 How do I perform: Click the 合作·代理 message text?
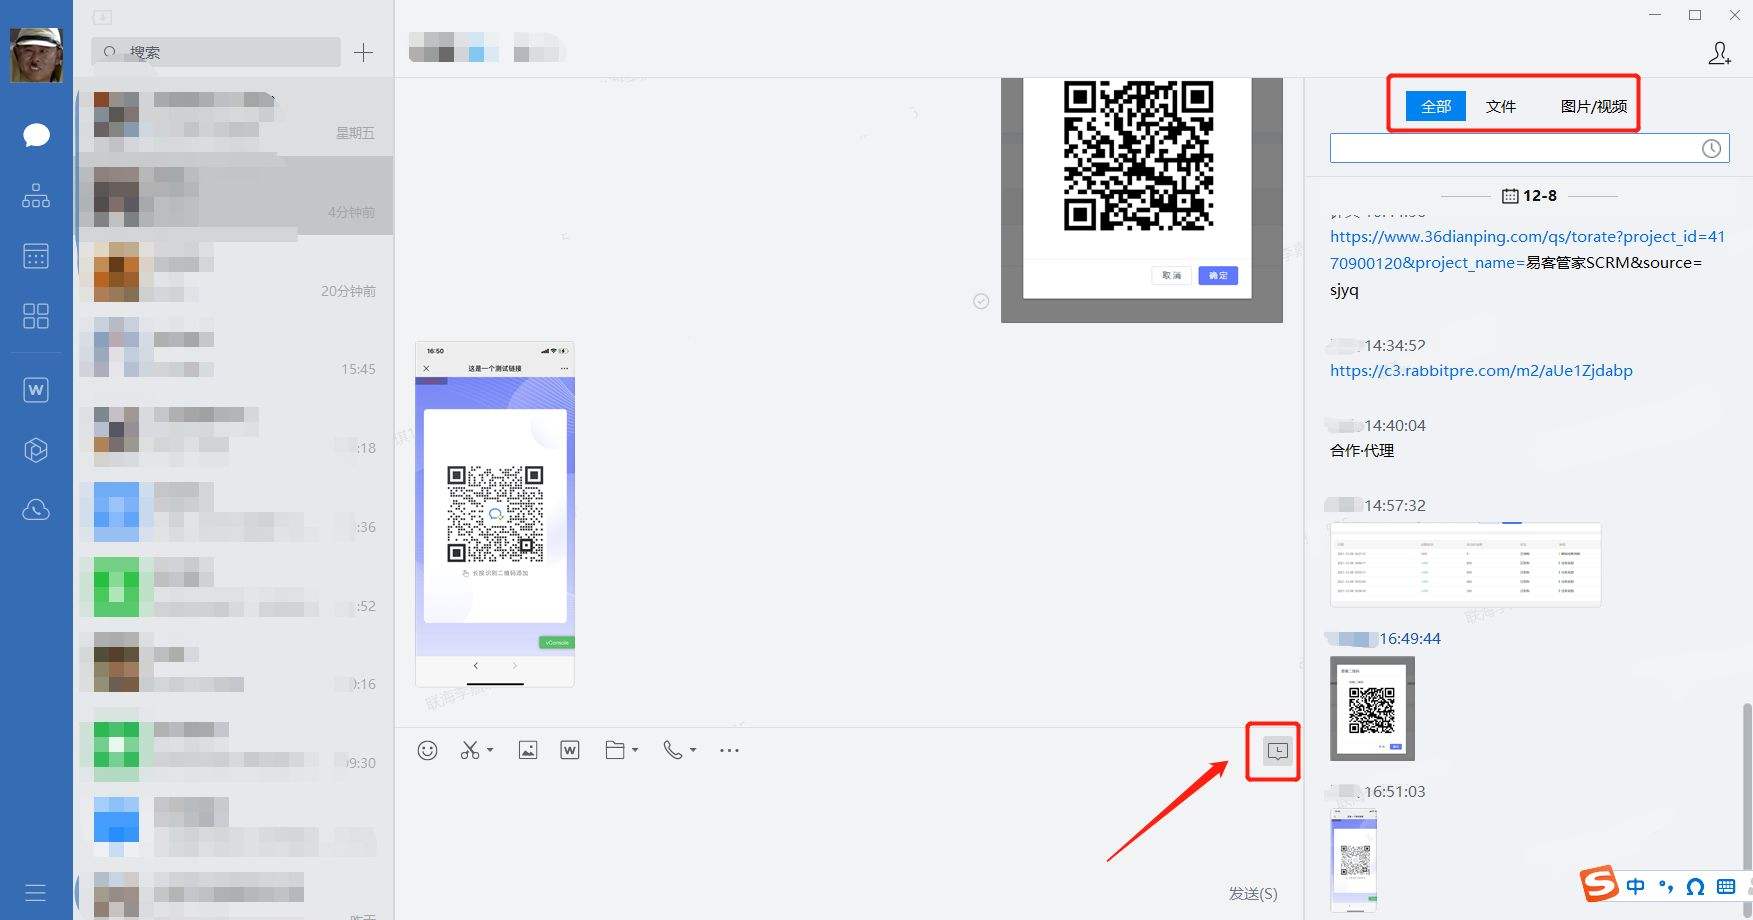[x=1362, y=451]
